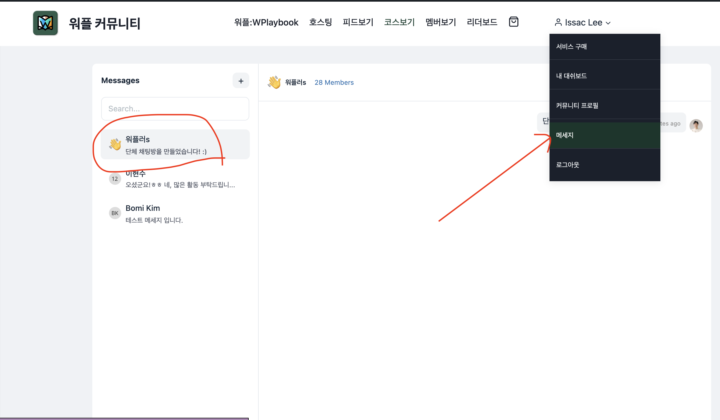Open 워플:WPlaybook in the navigation
This screenshot has width=720, height=420.
click(266, 22)
